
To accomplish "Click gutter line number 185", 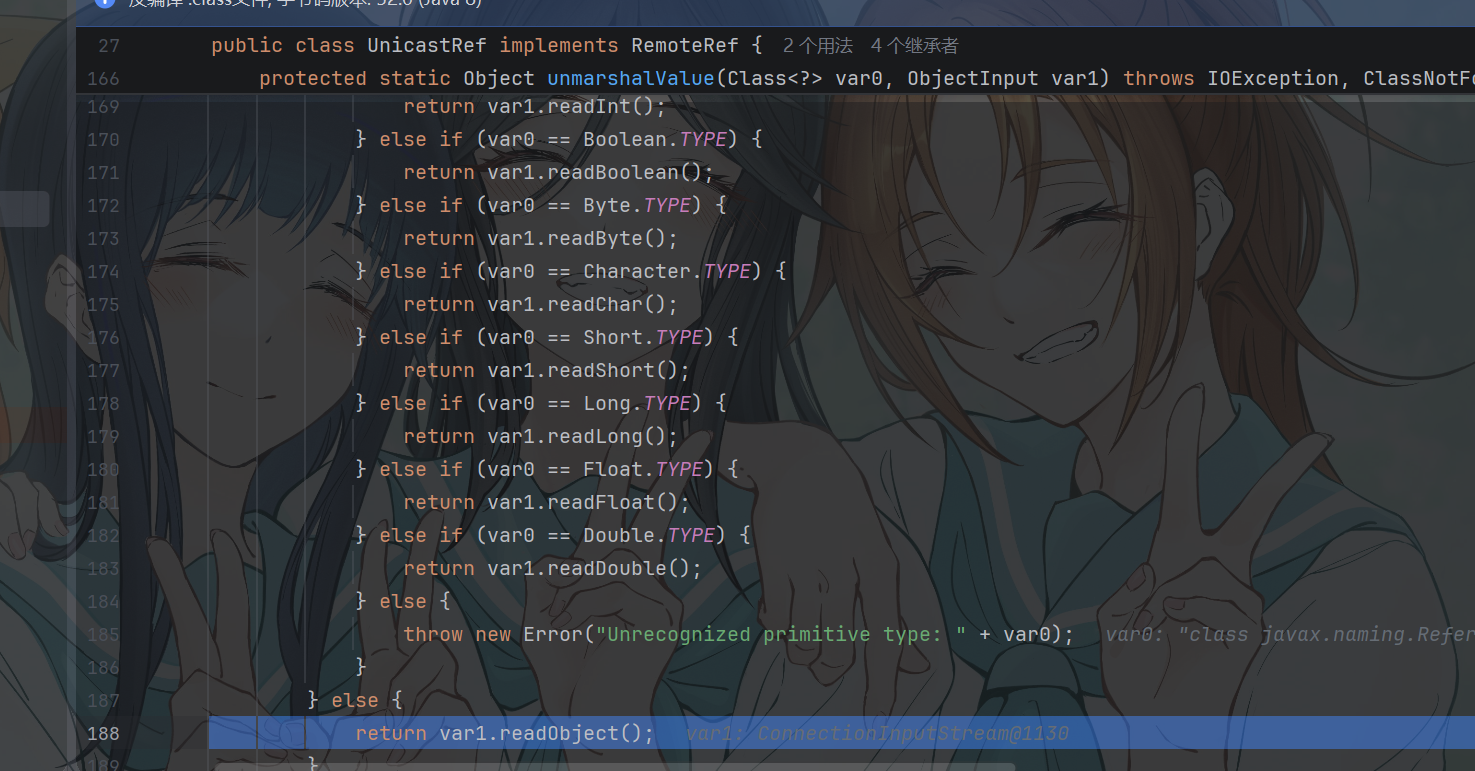I will click(x=103, y=634).
